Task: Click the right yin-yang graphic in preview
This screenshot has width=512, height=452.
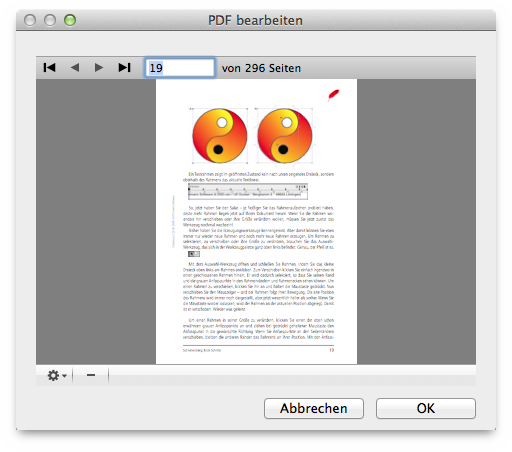Action: click(285, 136)
